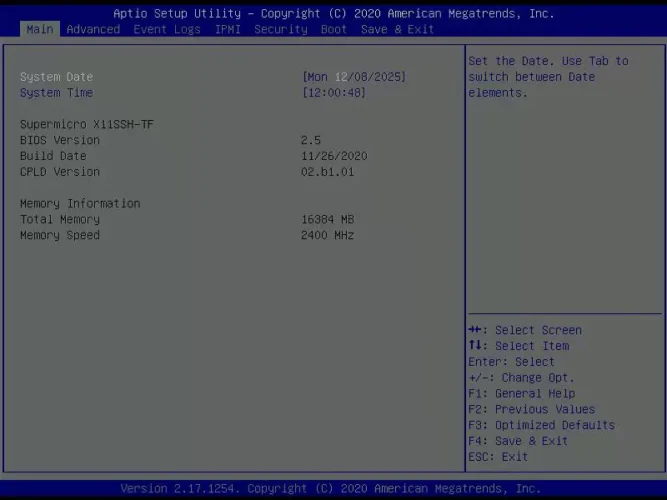Click the F4: Save & Exit hint
The height and width of the screenshot is (500, 667).
(x=518, y=441)
